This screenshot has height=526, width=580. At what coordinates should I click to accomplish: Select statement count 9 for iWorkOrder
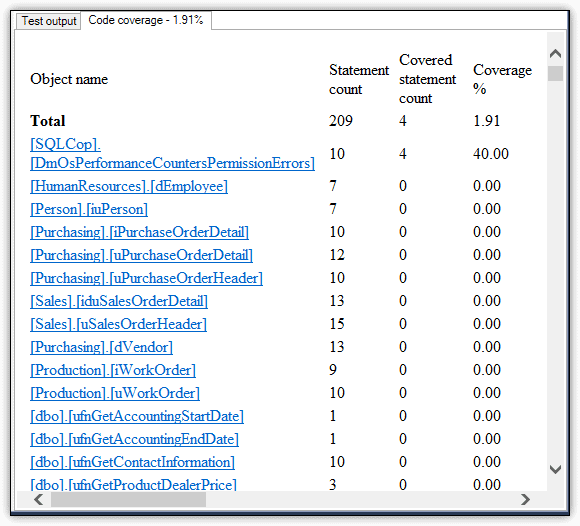(333, 370)
